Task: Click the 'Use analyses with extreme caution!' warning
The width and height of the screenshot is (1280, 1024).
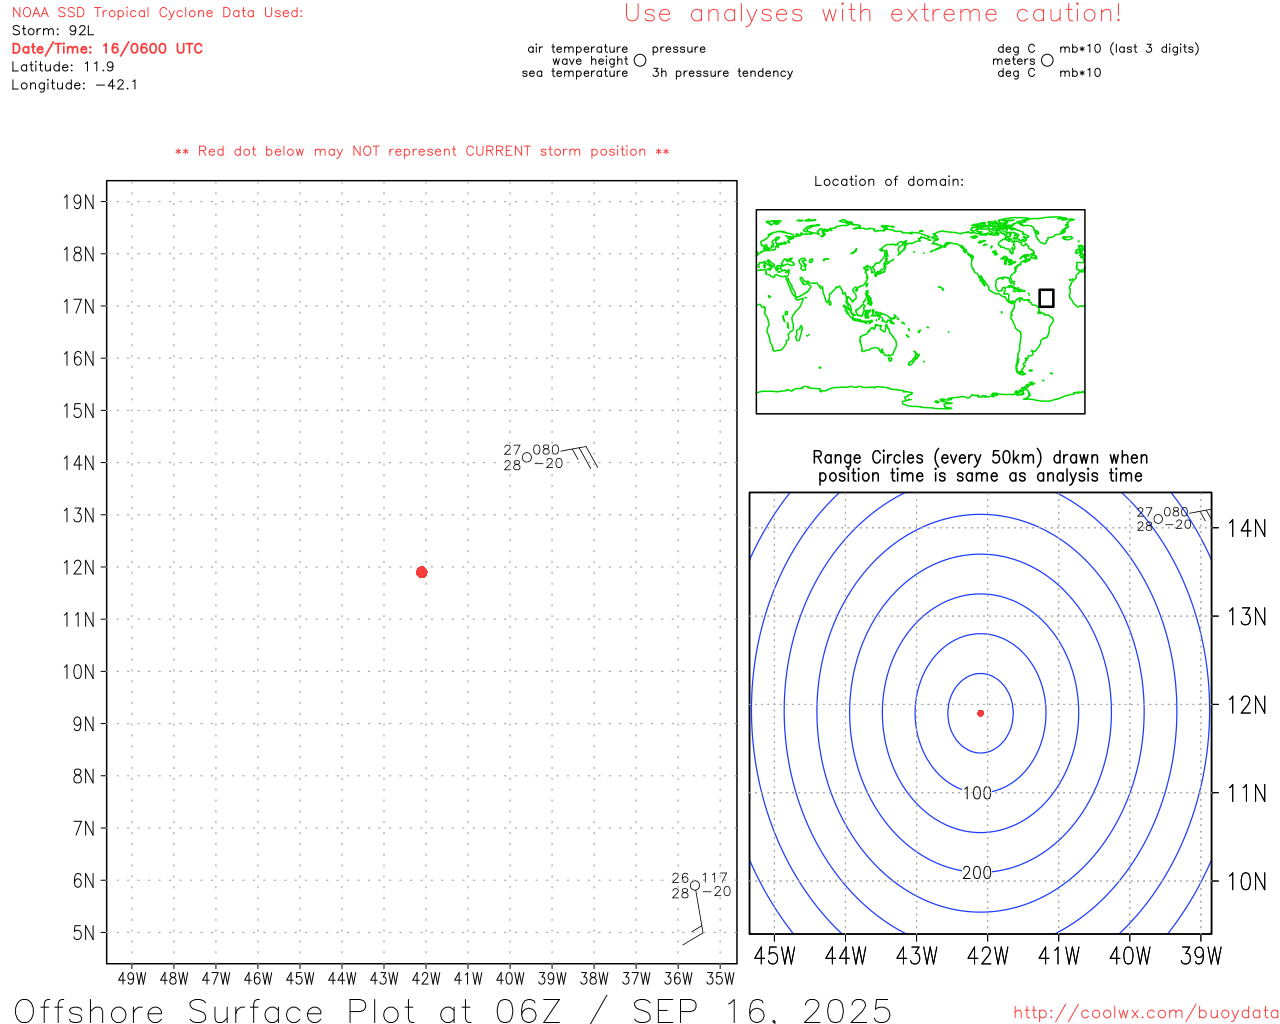Action: tap(873, 13)
